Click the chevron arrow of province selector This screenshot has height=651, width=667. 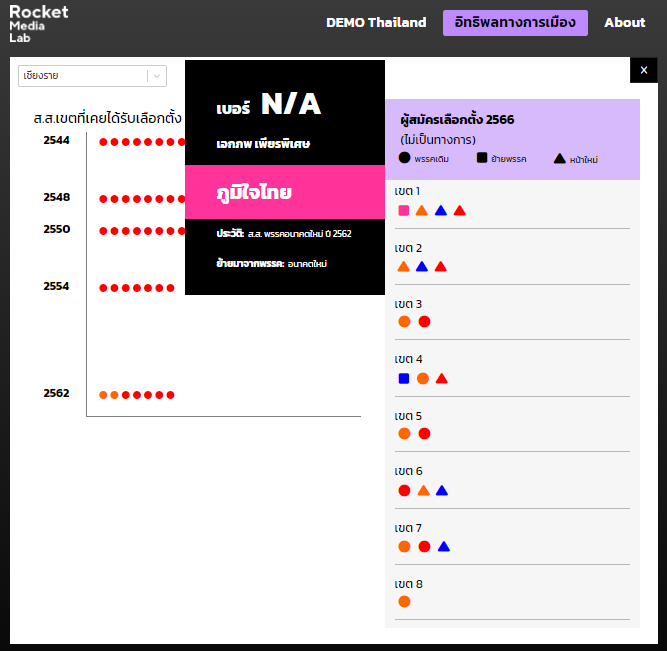[x=157, y=76]
